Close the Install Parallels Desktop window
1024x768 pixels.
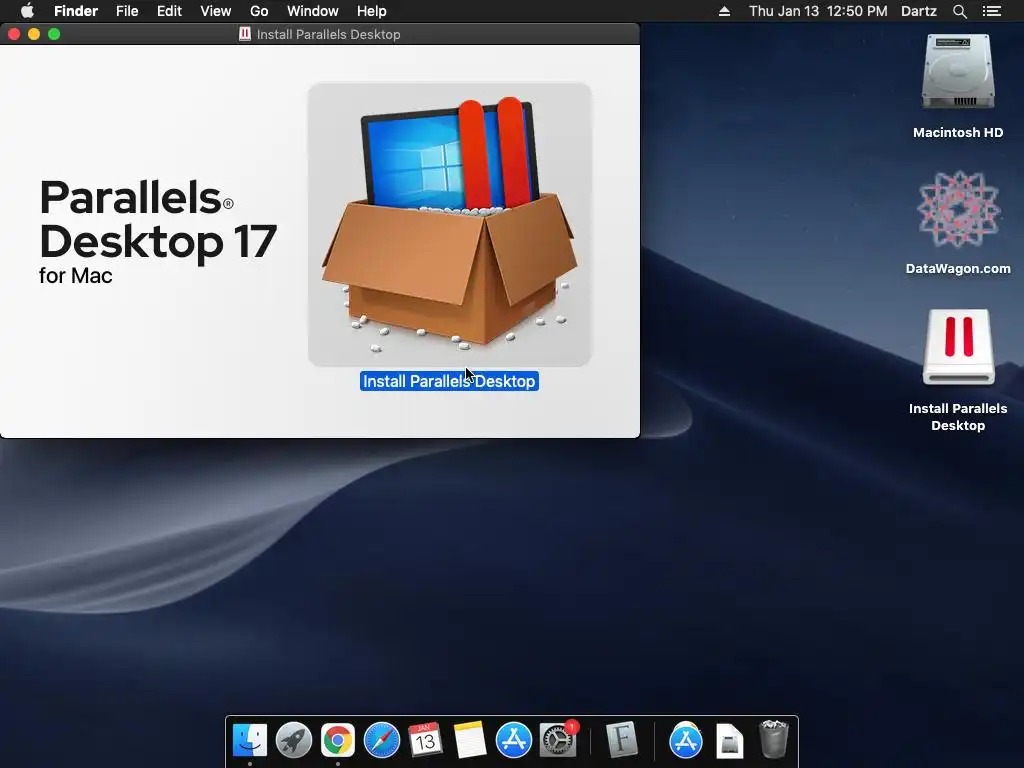[x=14, y=34]
